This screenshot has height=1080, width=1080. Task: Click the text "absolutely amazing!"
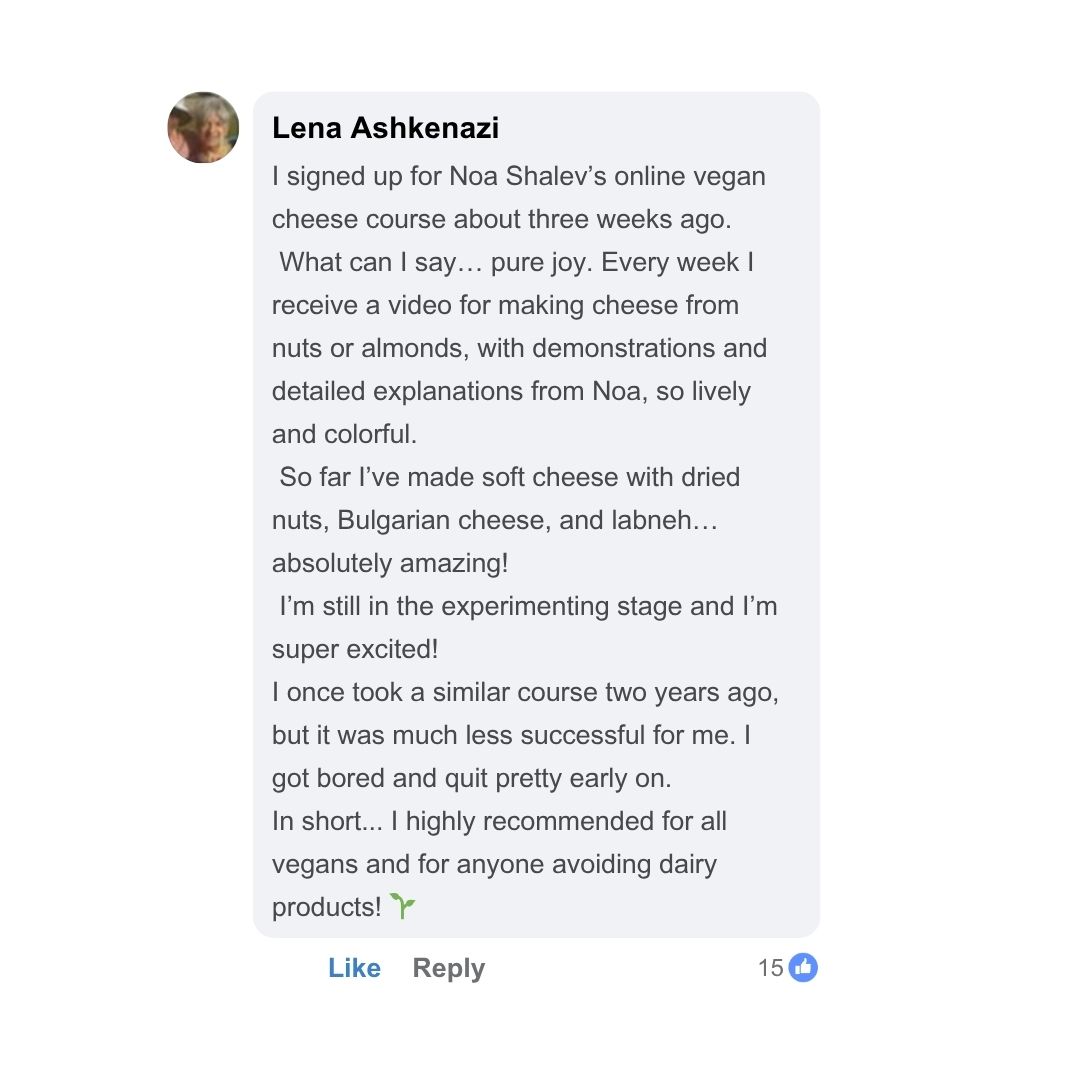390,563
